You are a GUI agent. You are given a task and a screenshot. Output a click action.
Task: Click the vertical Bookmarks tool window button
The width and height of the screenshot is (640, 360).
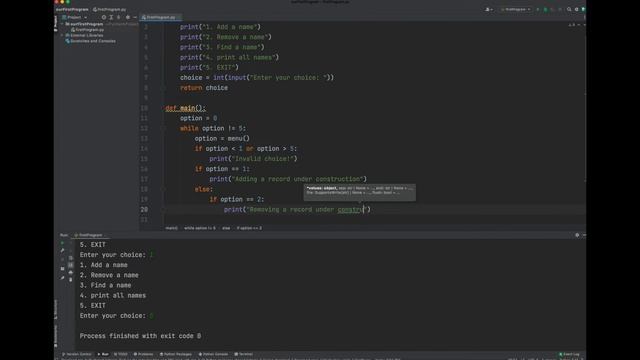(56, 336)
